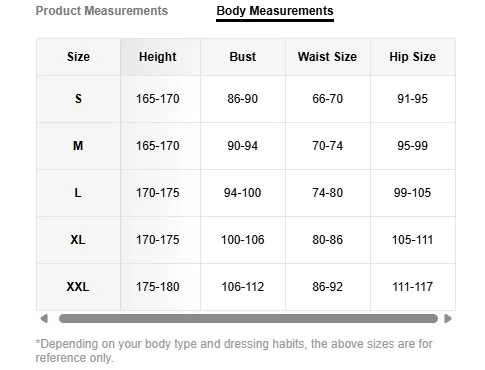Click the horizontal scrollbar thumb
The height and width of the screenshot is (370, 485).
click(248, 319)
